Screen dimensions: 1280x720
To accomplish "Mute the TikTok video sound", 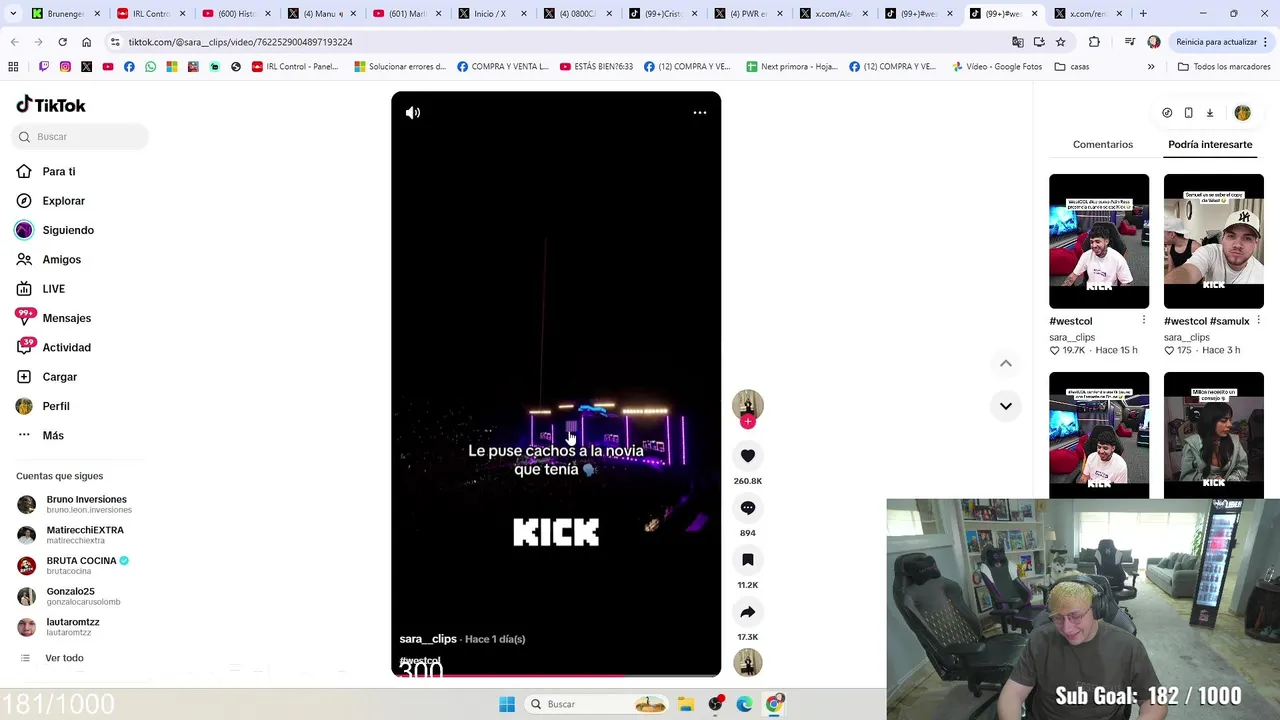I will coord(413,113).
